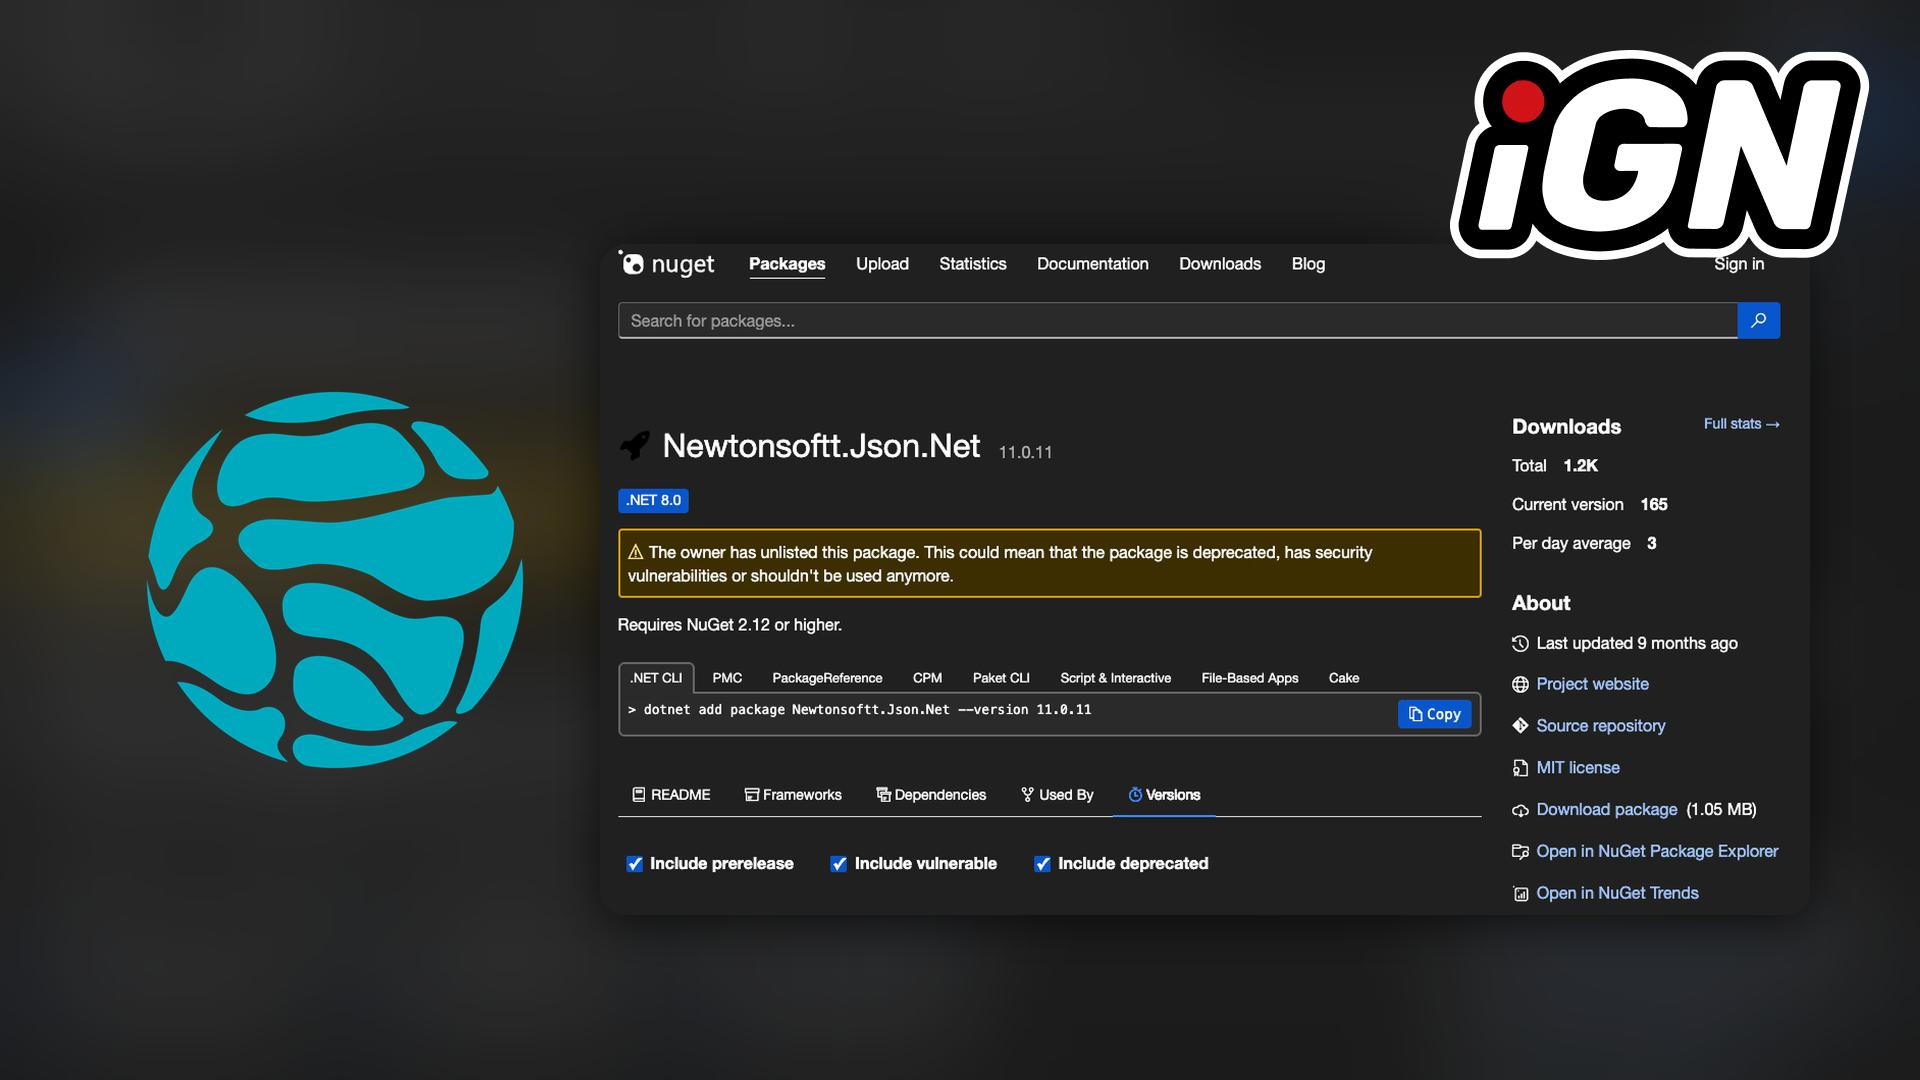
Task: Switch to the Dependencies tab
Action: tap(931, 795)
